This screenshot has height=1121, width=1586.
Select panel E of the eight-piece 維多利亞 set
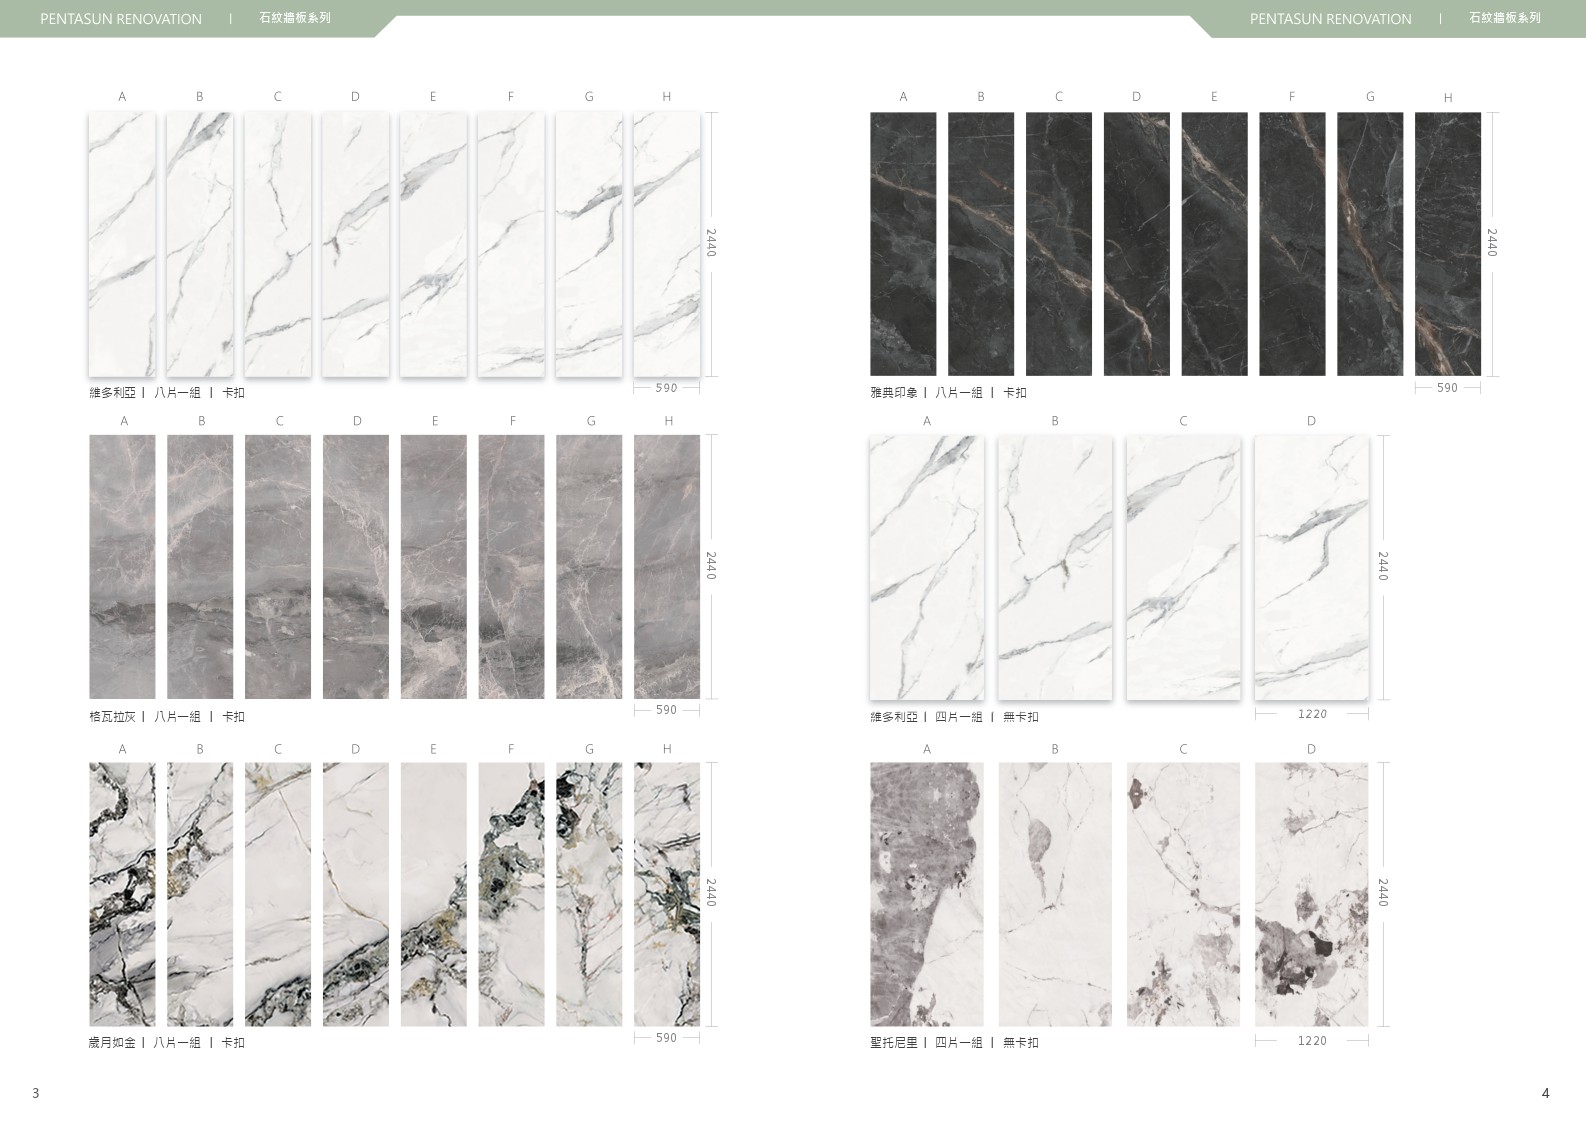coord(433,244)
